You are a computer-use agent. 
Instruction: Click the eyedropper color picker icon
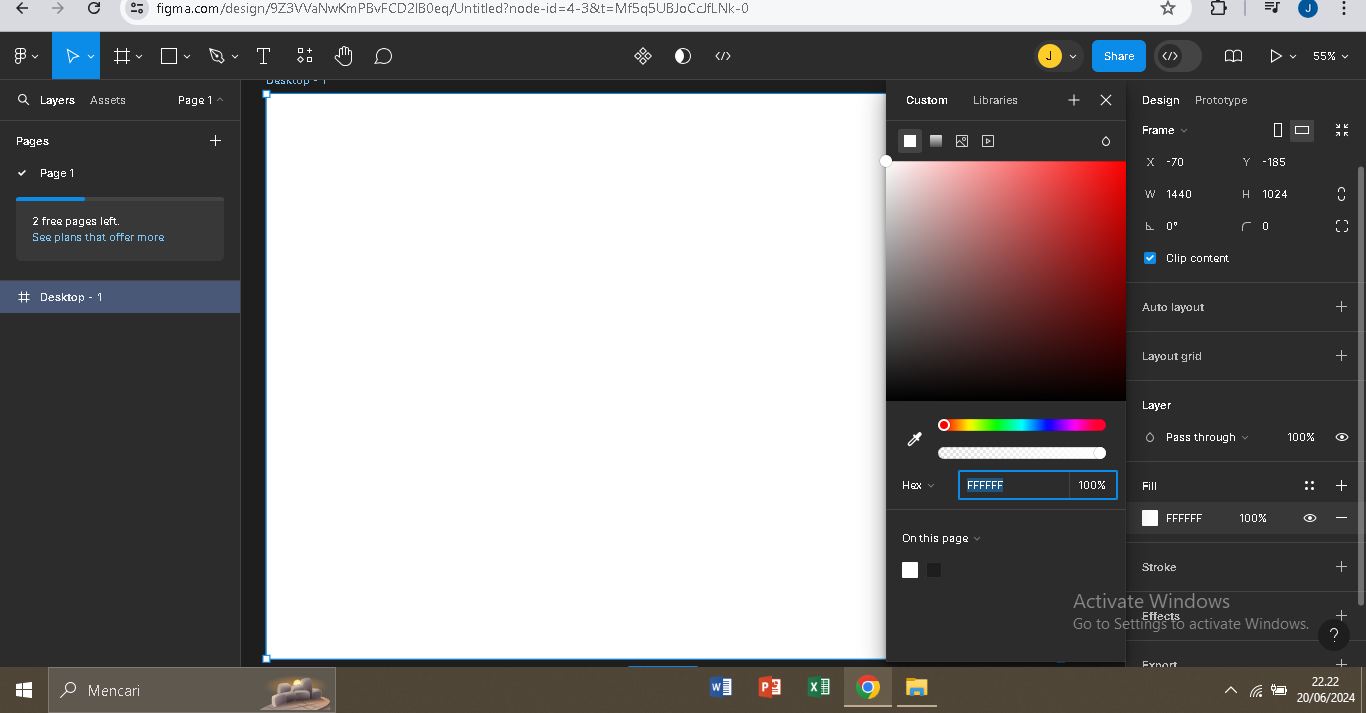914,439
